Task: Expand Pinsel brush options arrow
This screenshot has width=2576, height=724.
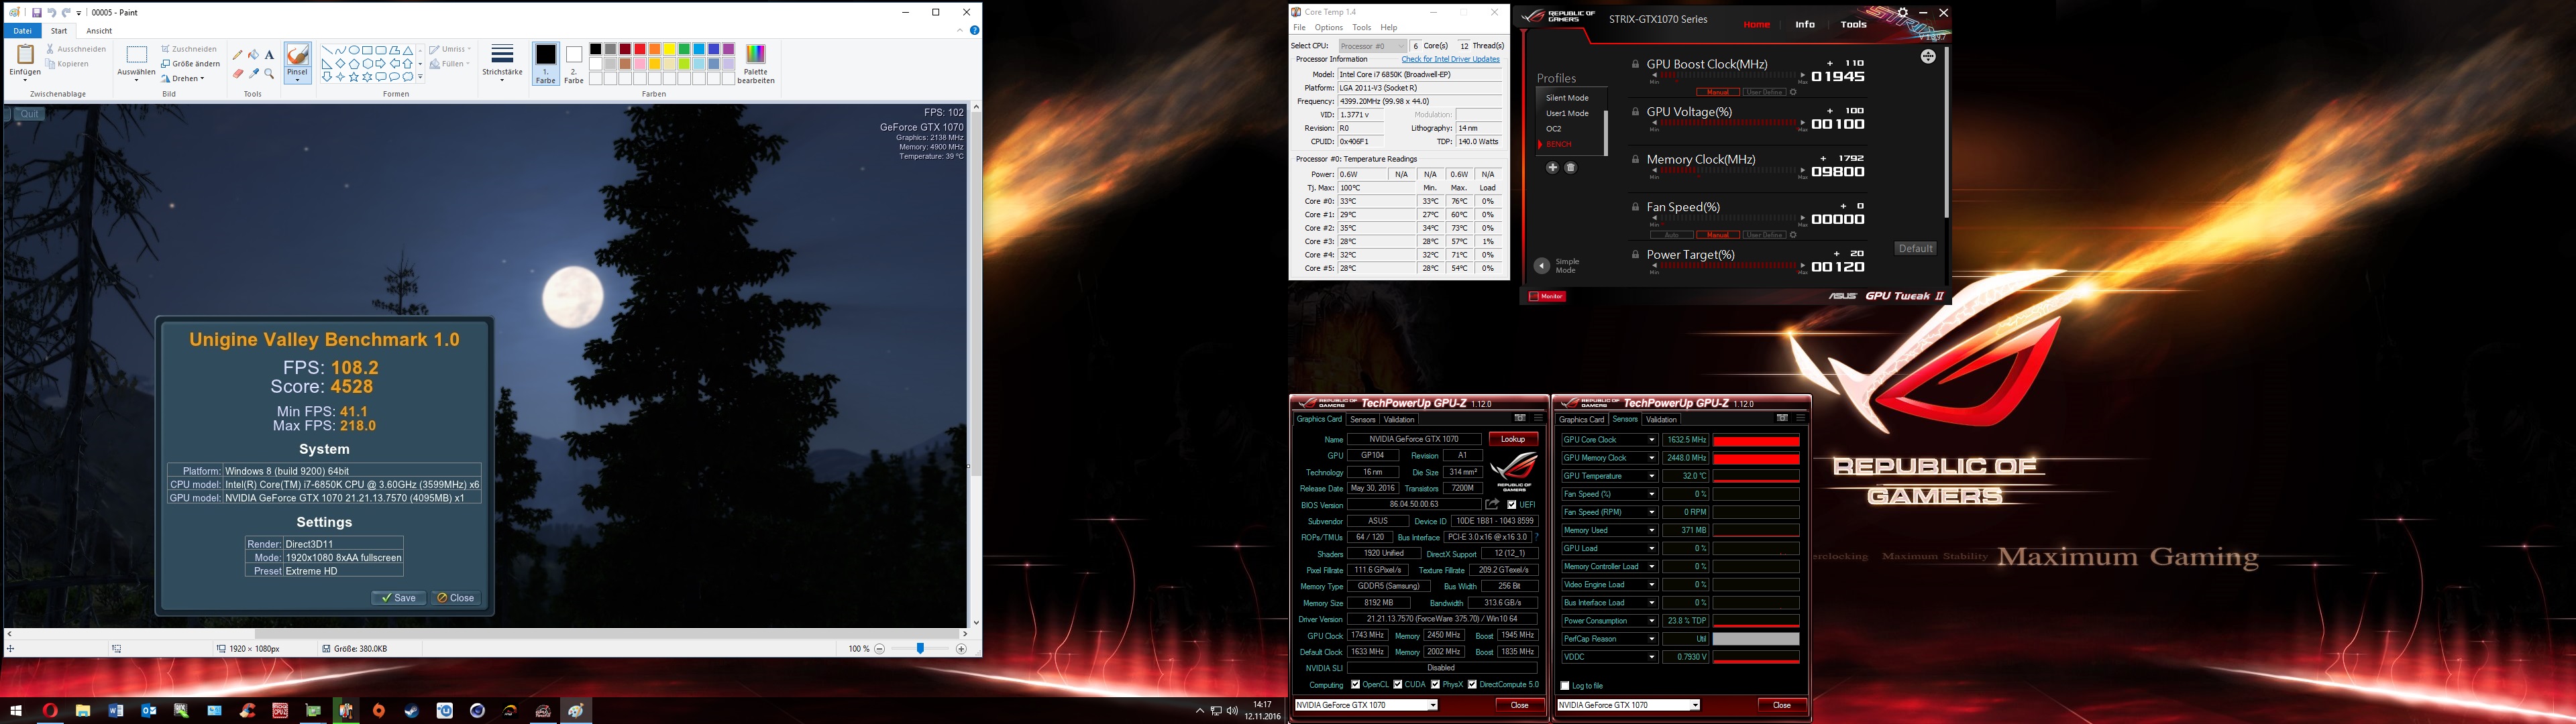Action: click(297, 80)
